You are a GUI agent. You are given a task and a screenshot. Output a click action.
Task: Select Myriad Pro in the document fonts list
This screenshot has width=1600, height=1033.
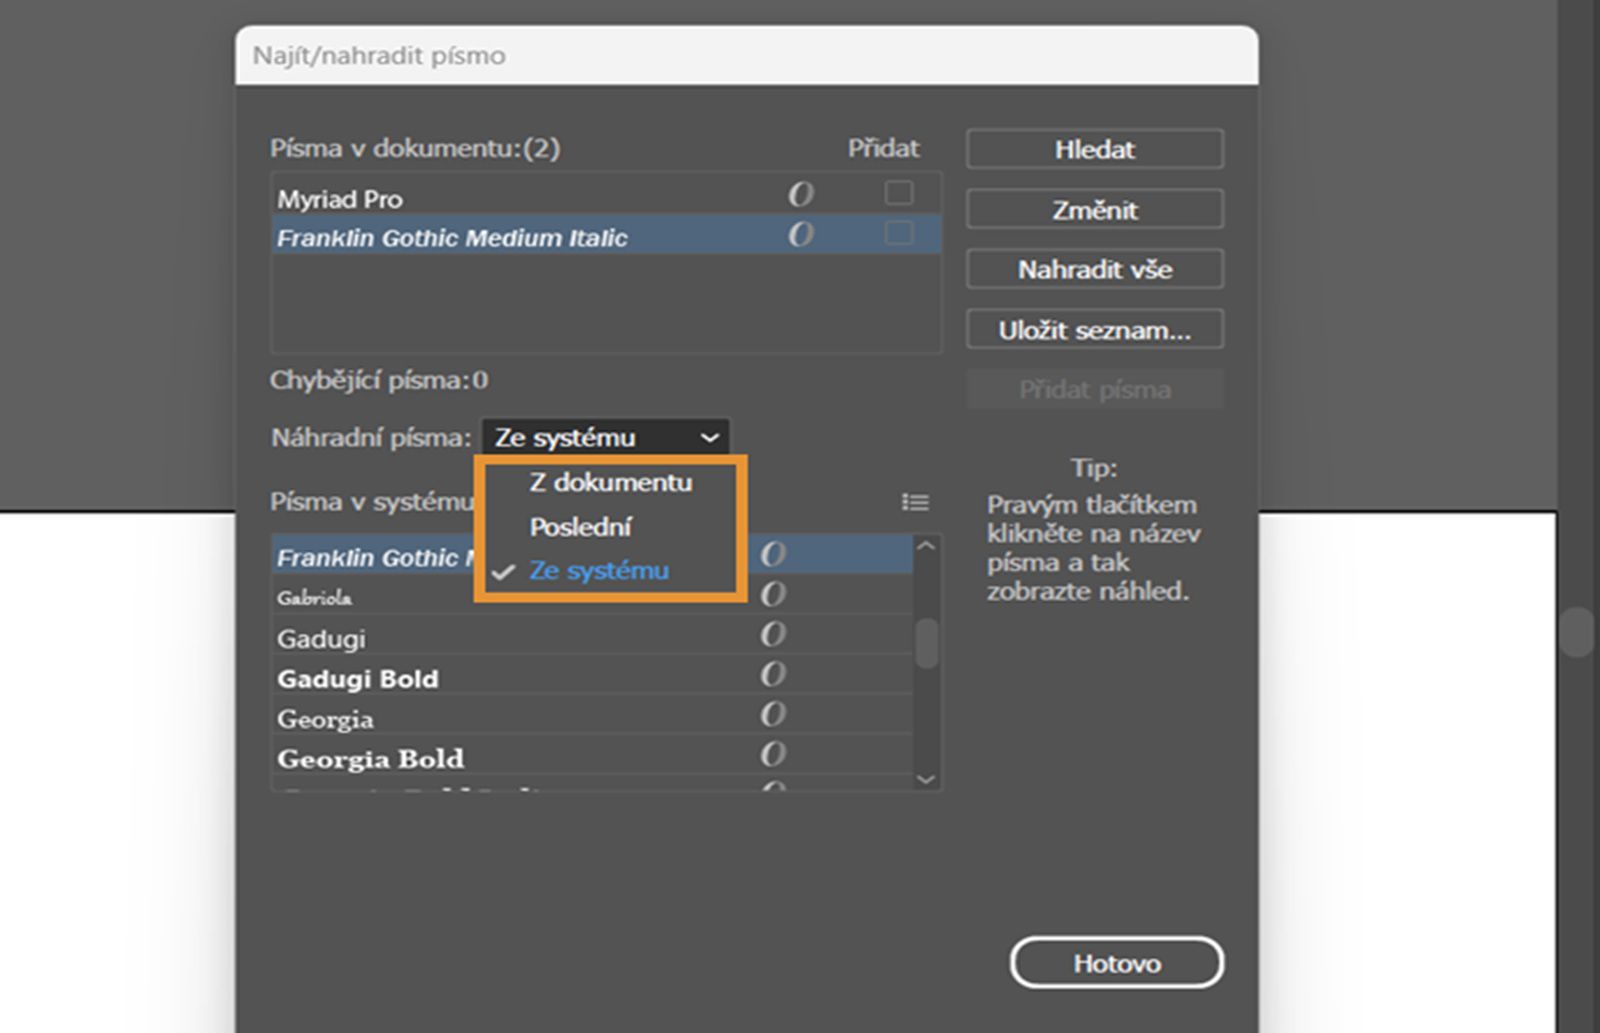click(x=340, y=199)
